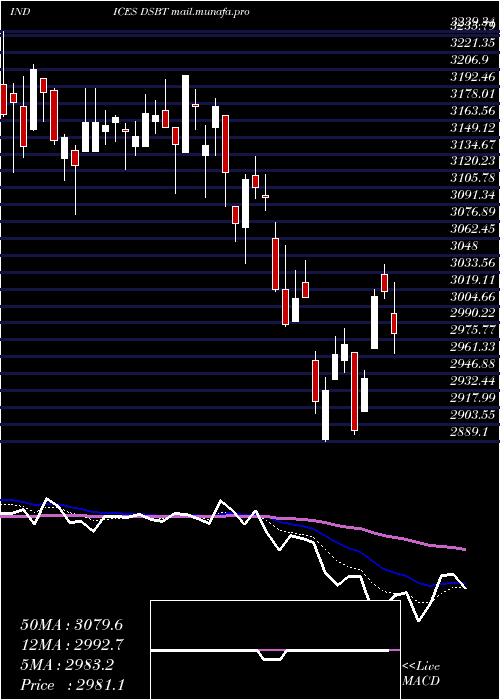Click the 2961.33 axis label
Viewport: 500px width, 700px height.
click(473, 347)
